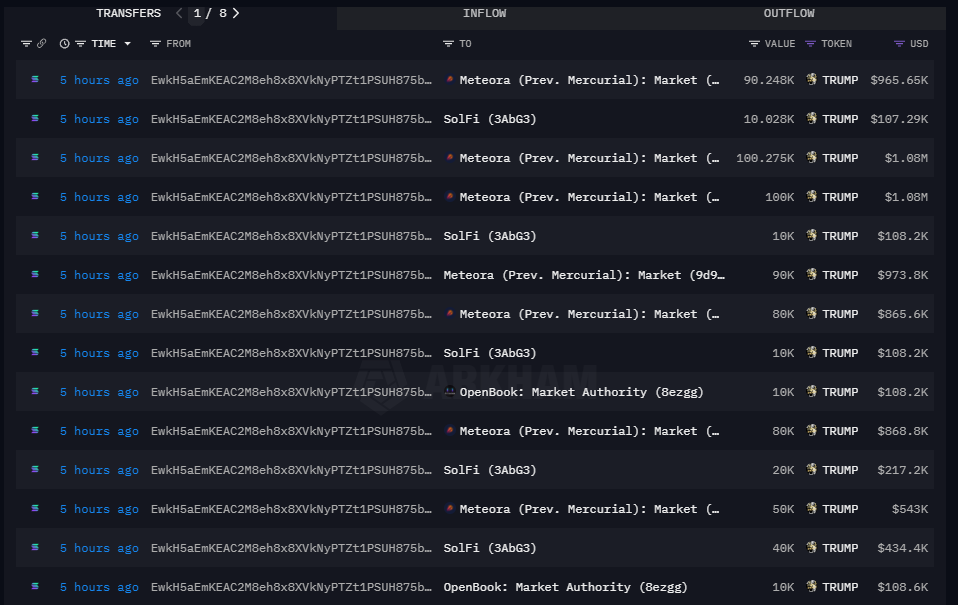Select the TRANSFERS tab
The image size is (959, 605).
click(128, 14)
